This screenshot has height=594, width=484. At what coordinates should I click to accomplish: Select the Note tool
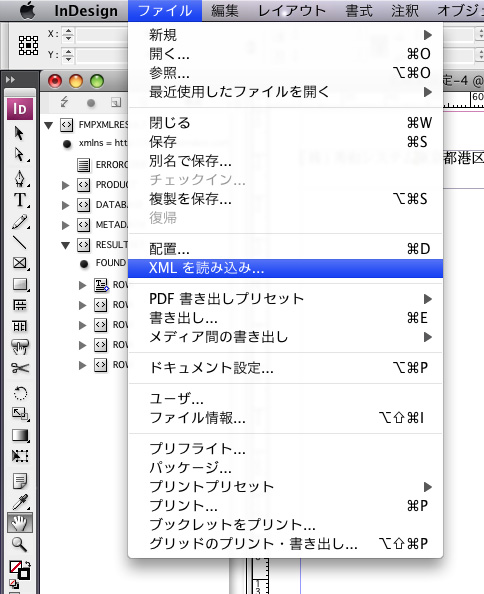20,481
